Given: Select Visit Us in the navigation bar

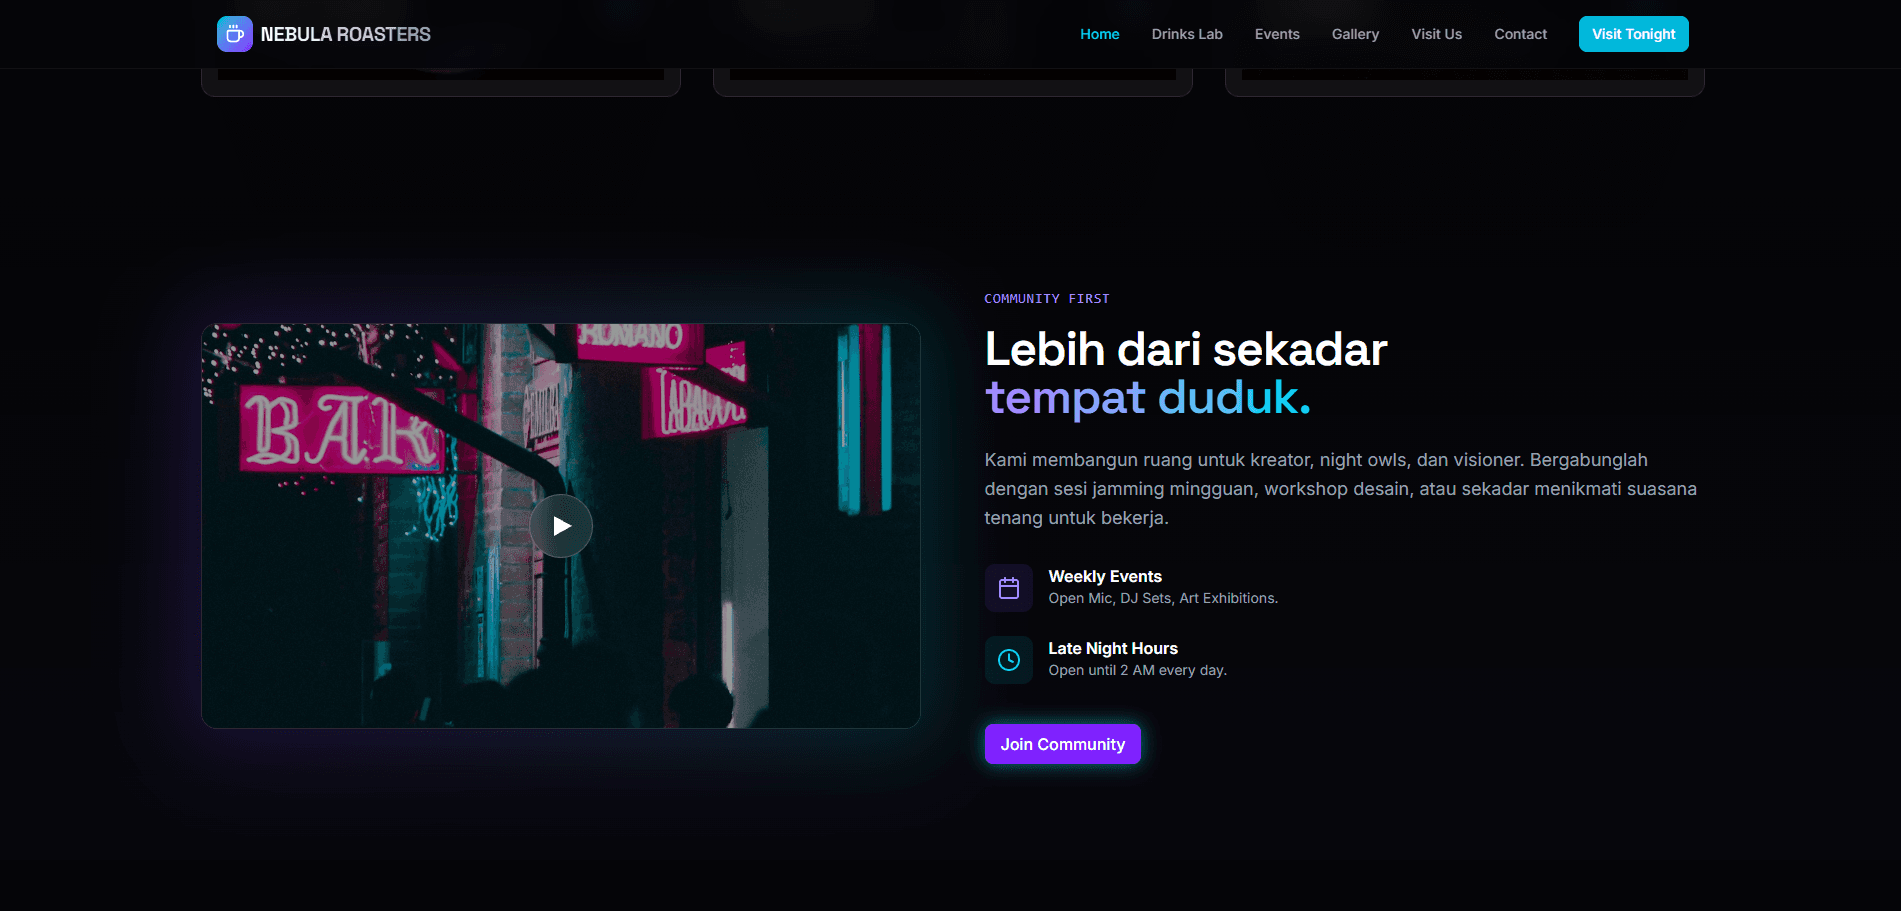Looking at the screenshot, I should [x=1436, y=34].
